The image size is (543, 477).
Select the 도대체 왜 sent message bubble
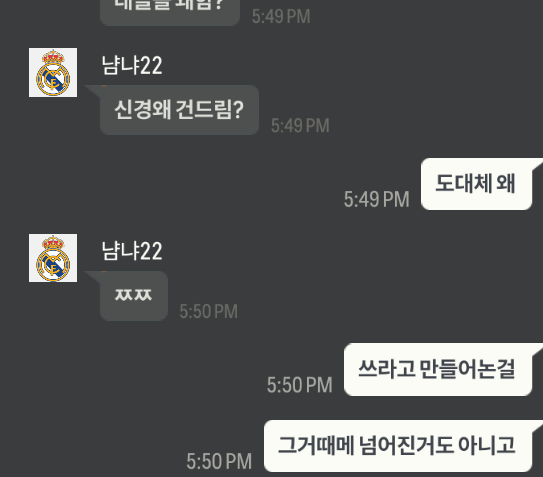click(477, 184)
